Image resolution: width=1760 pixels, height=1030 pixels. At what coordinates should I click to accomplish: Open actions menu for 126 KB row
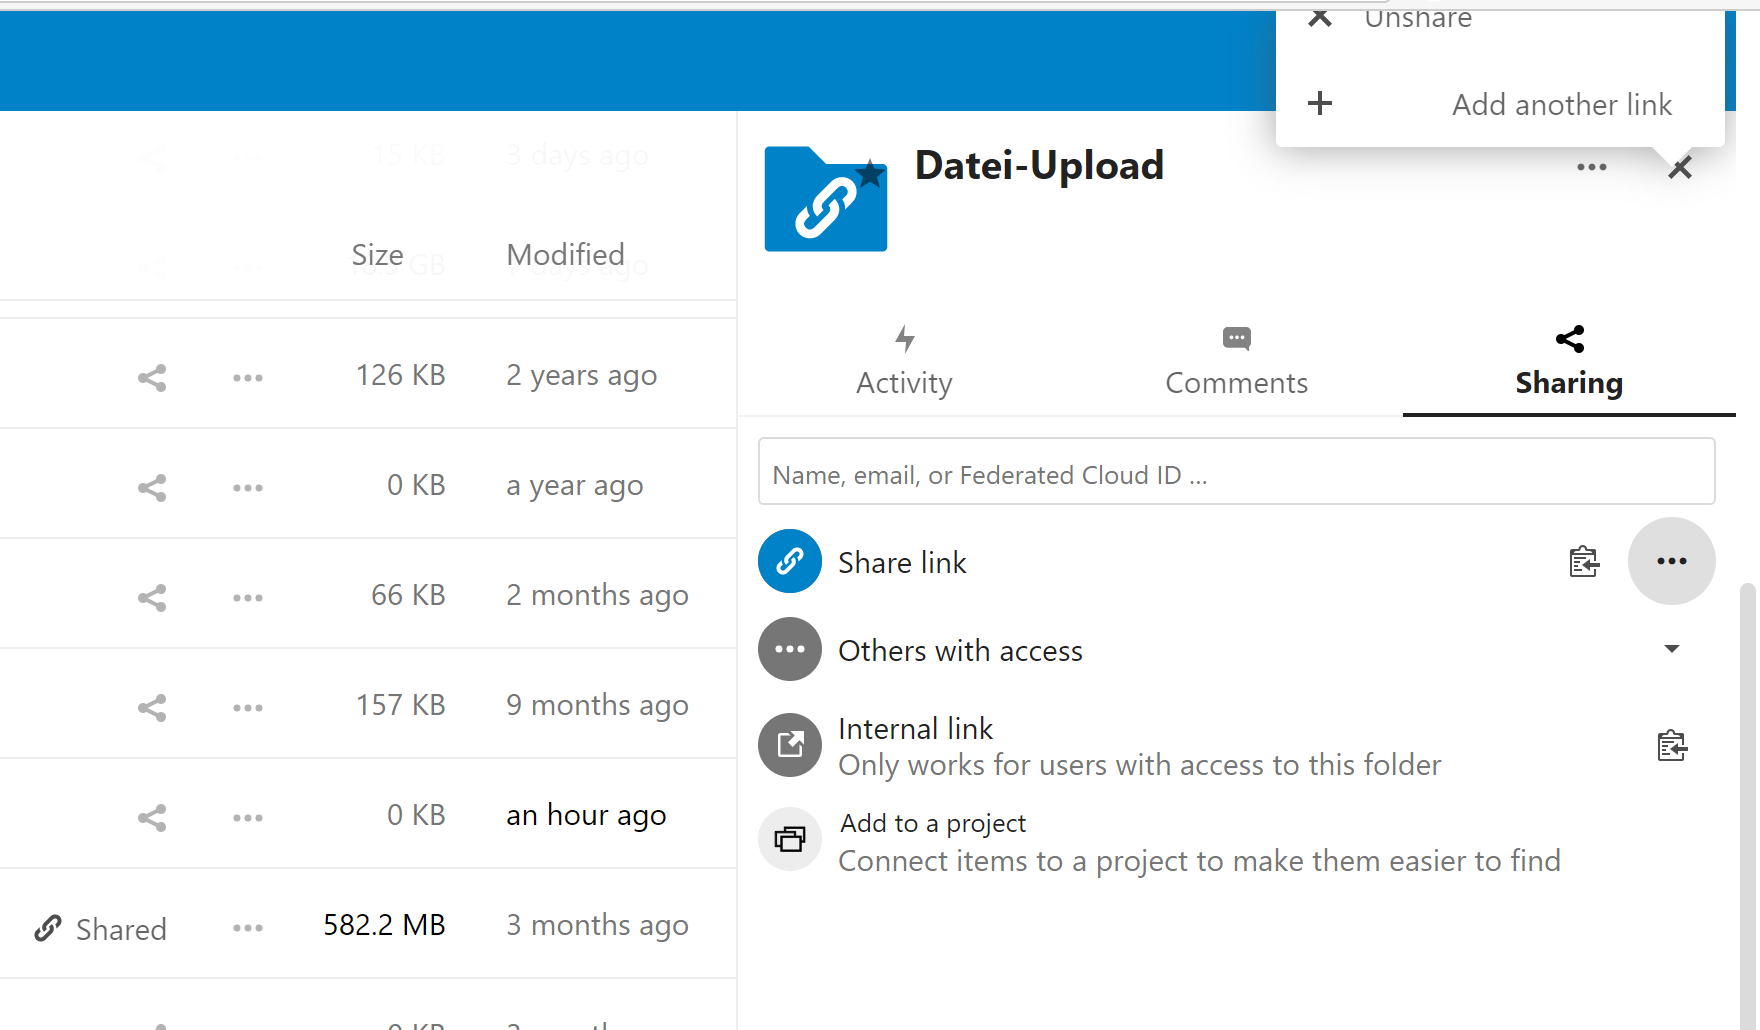(x=248, y=377)
